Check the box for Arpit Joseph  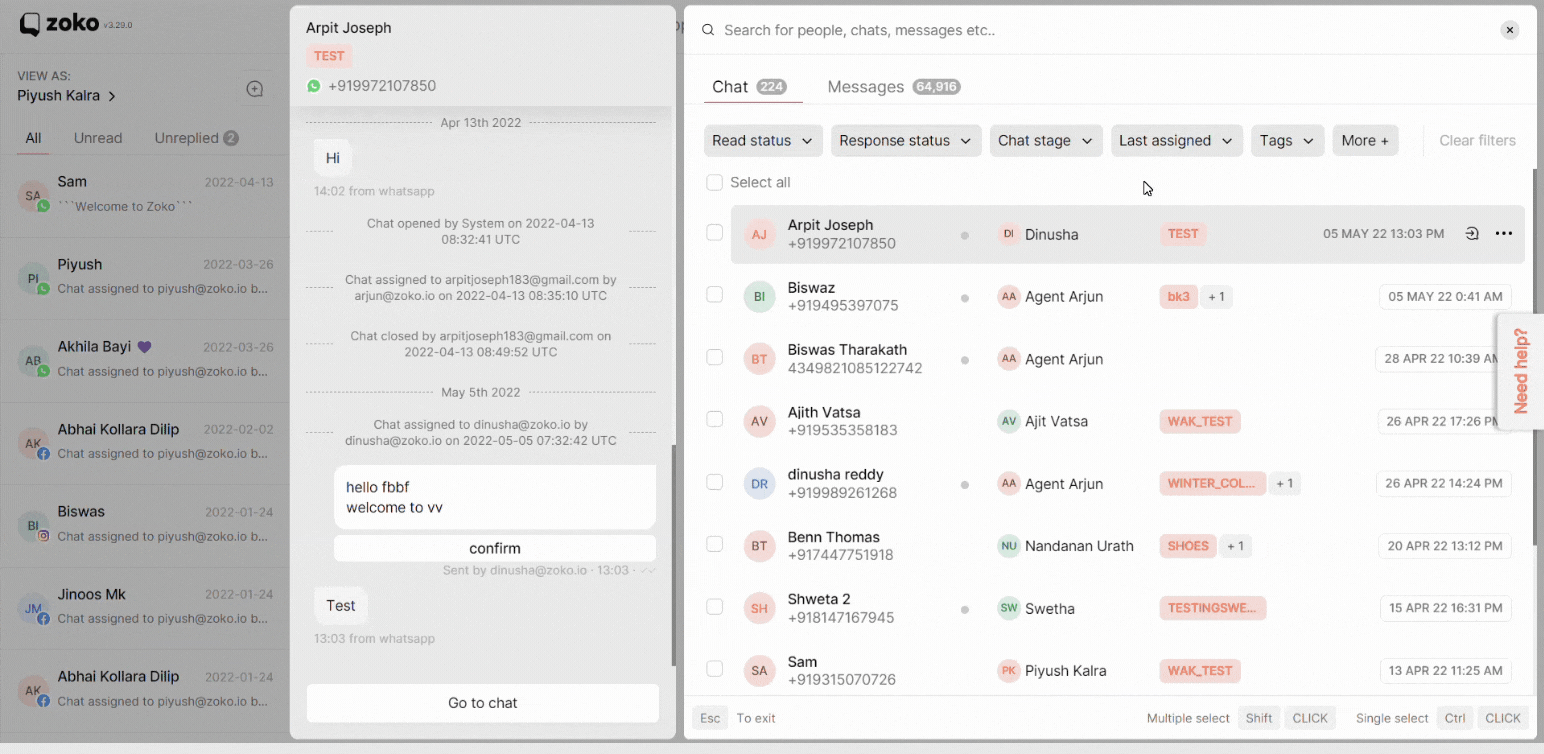(714, 232)
